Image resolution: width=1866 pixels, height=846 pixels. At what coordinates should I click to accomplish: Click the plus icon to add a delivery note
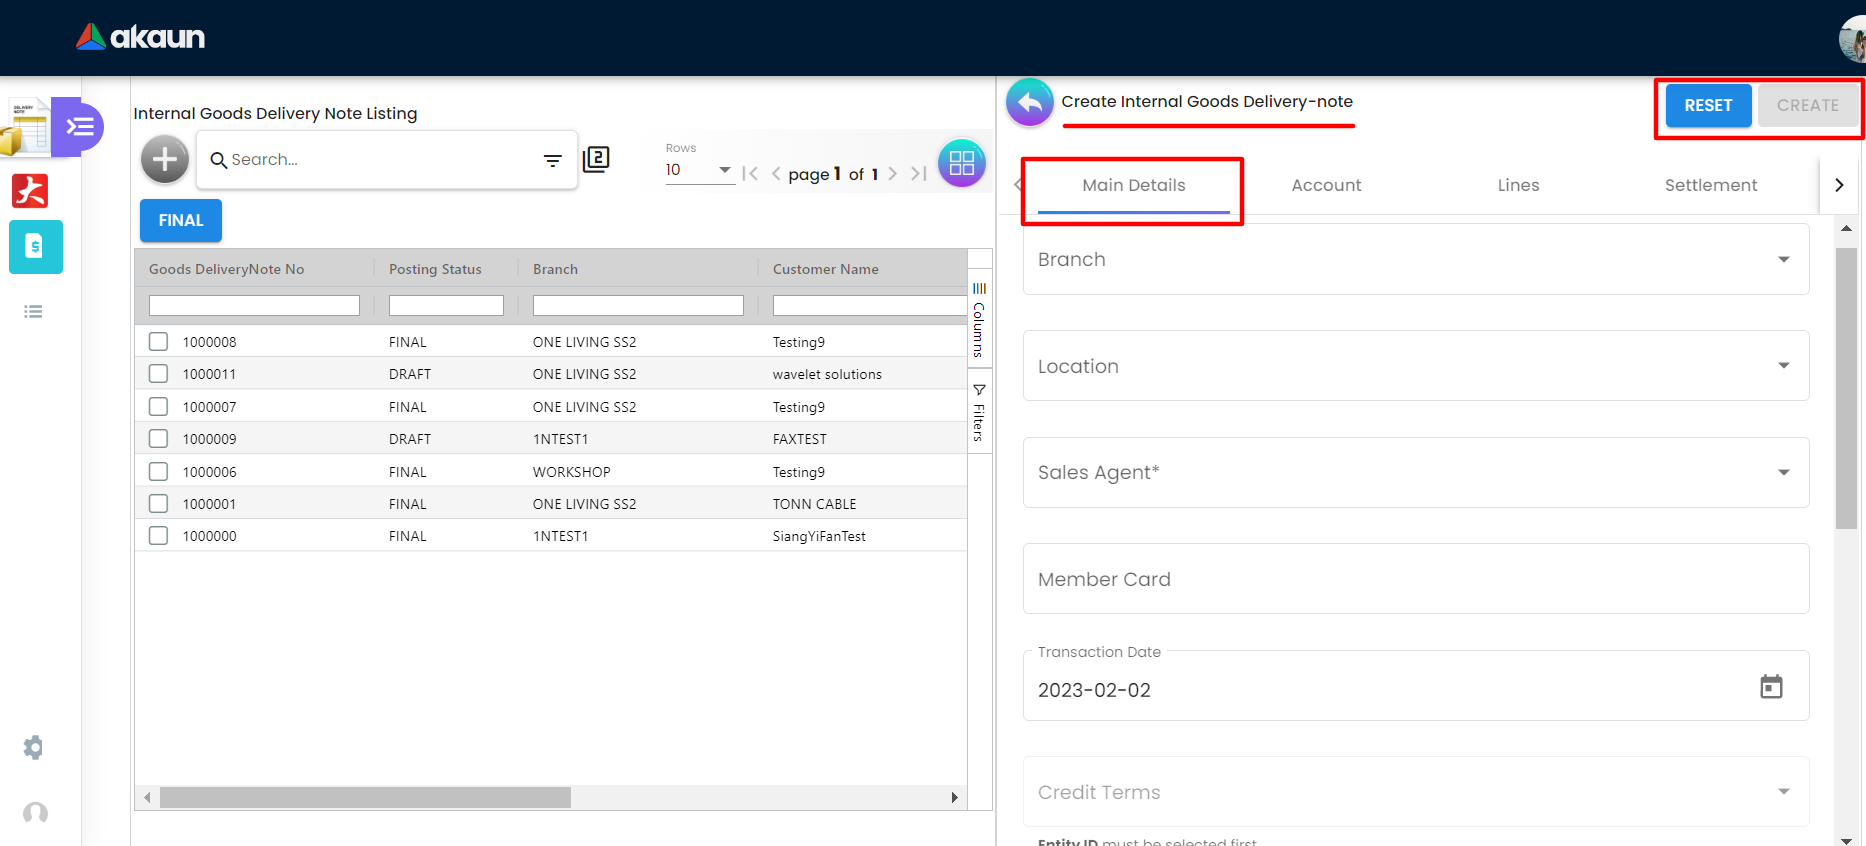(165, 160)
